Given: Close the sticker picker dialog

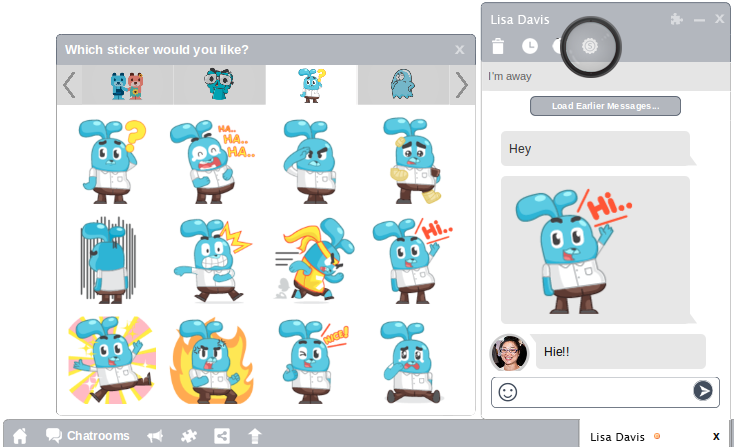Looking at the screenshot, I should click(460, 50).
